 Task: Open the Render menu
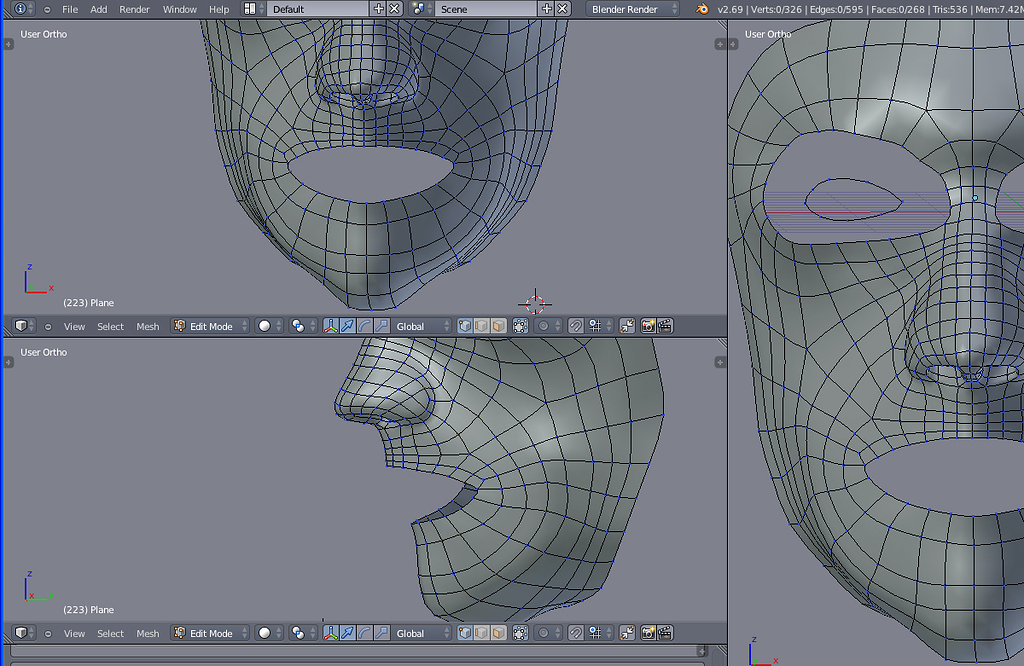[135, 9]
